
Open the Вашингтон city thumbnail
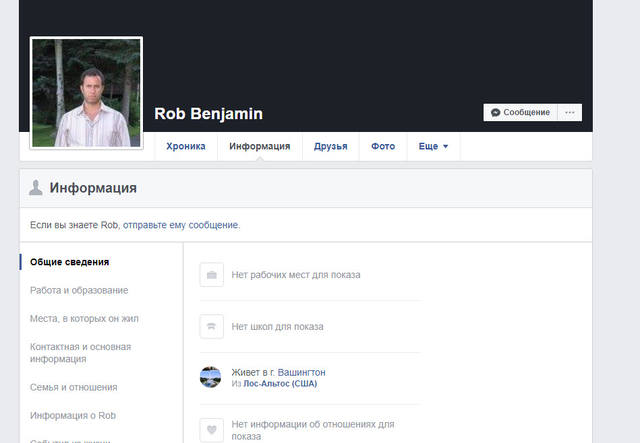point(211,377)
